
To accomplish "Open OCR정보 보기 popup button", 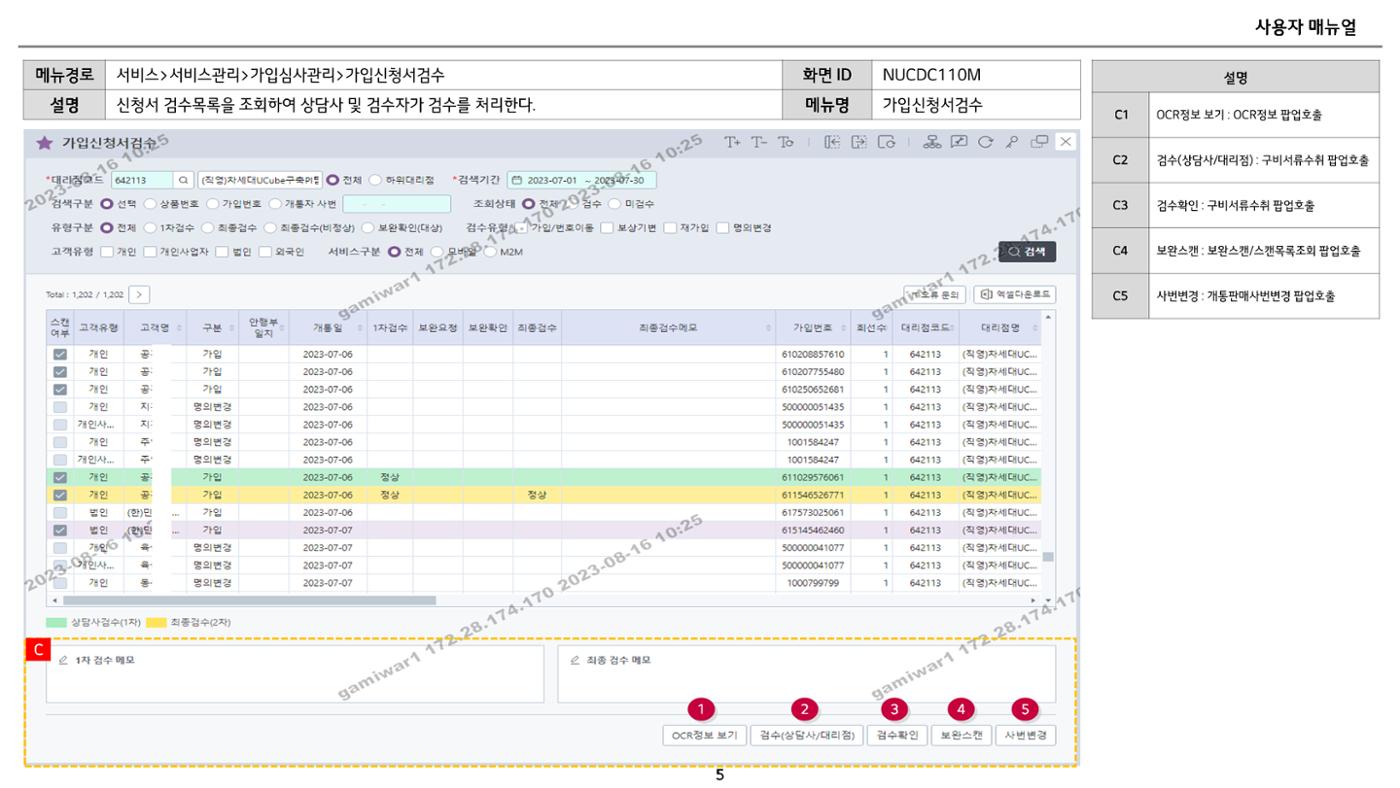I will [x=704, y=735].
